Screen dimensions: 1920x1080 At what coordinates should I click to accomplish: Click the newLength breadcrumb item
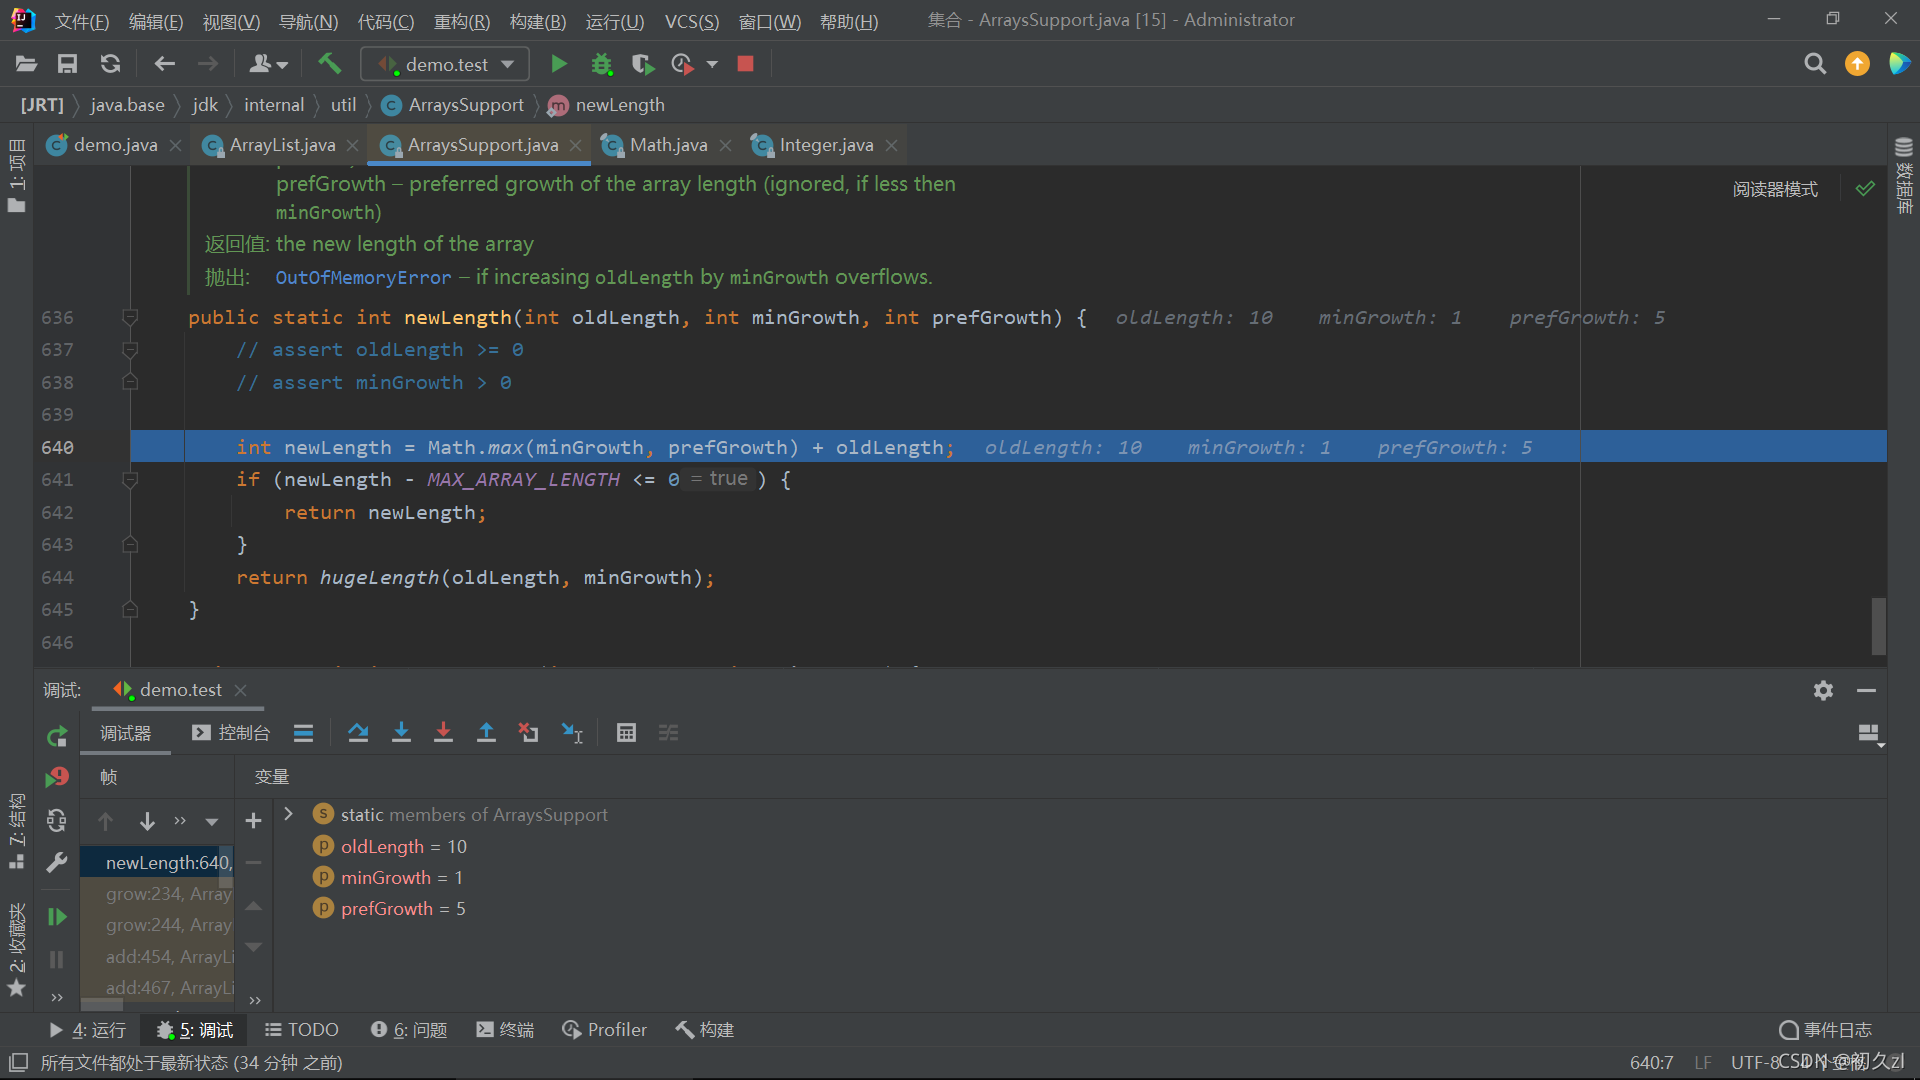(619, 105)
